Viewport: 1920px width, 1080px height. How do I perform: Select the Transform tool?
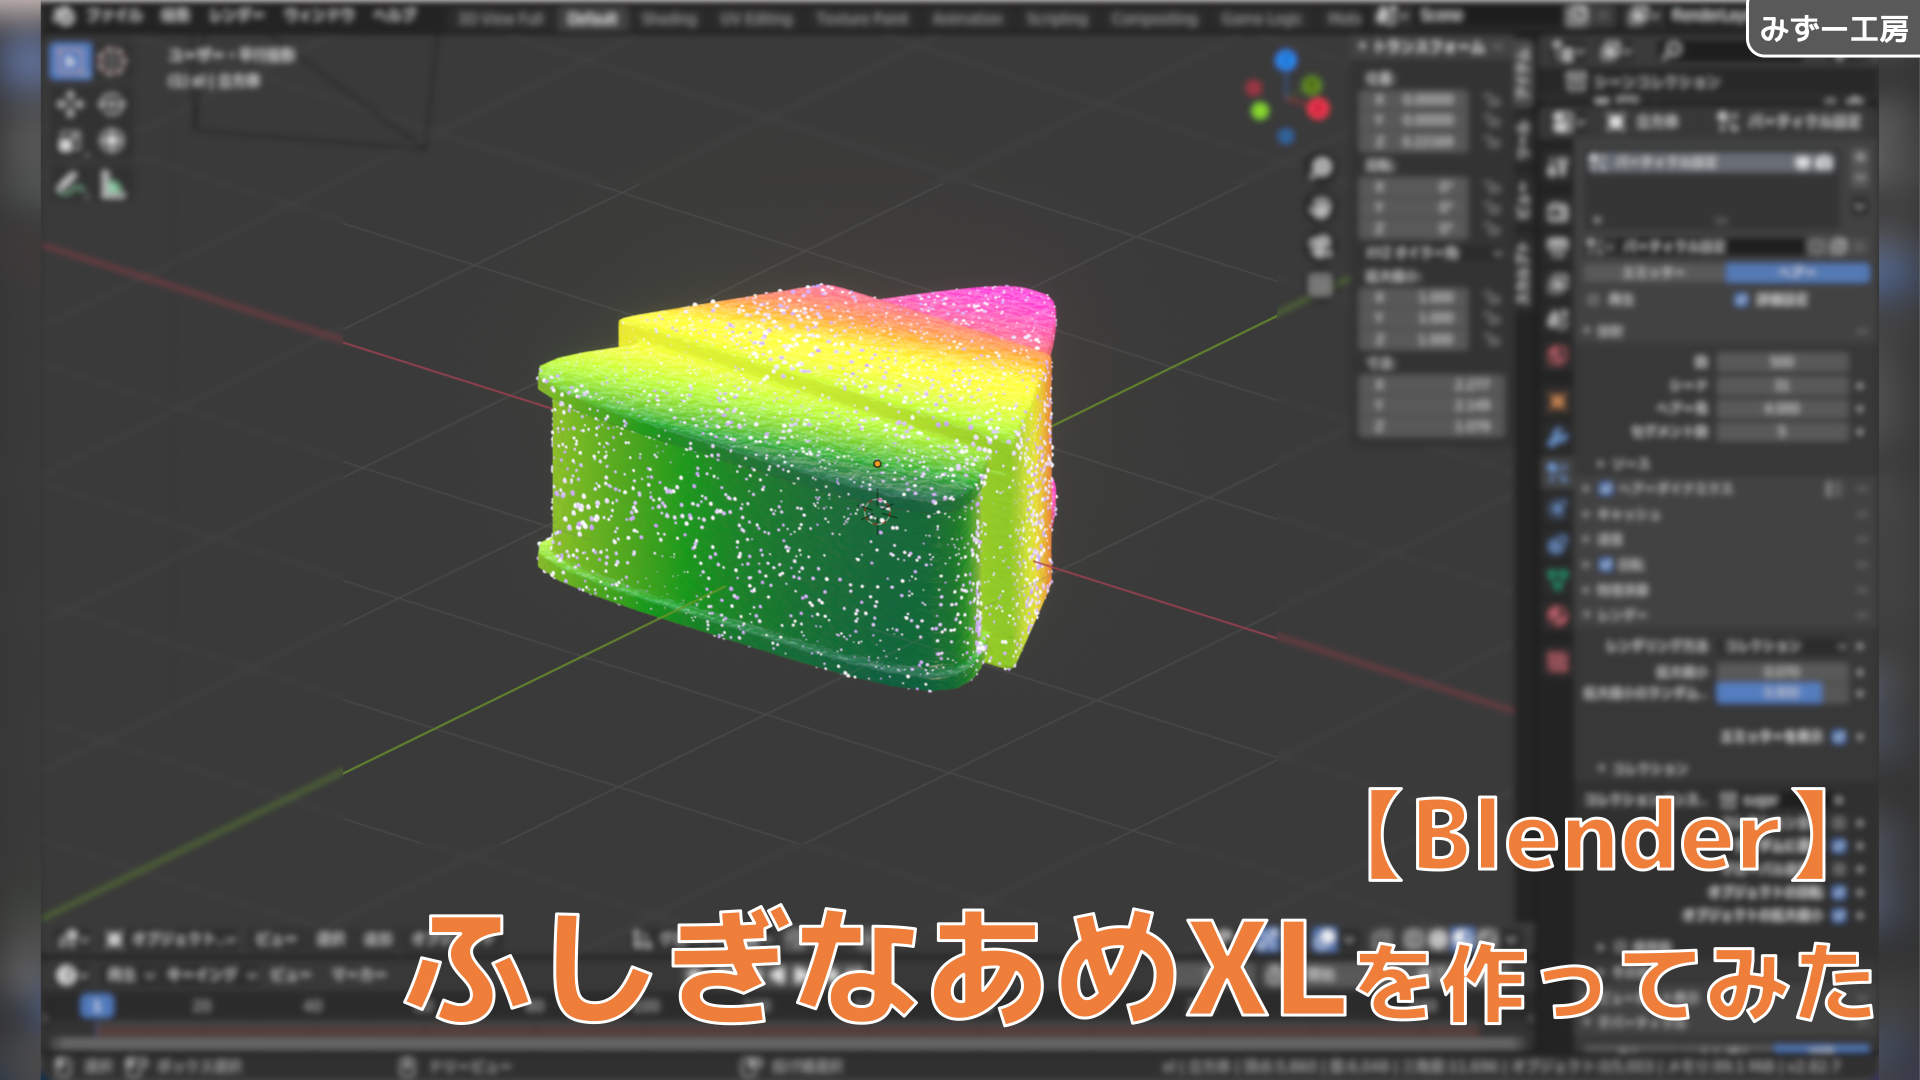(112, 142)
